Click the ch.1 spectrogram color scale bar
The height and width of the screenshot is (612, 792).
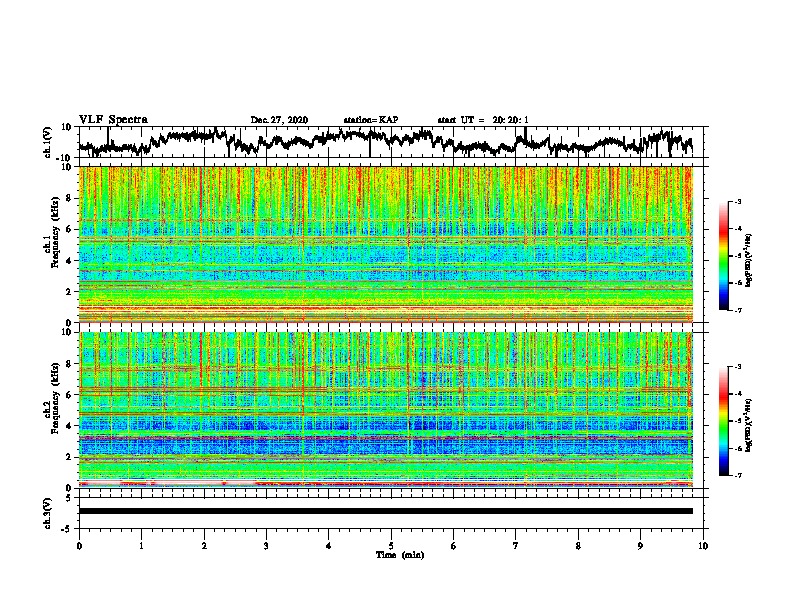click(x=723, y=256)
